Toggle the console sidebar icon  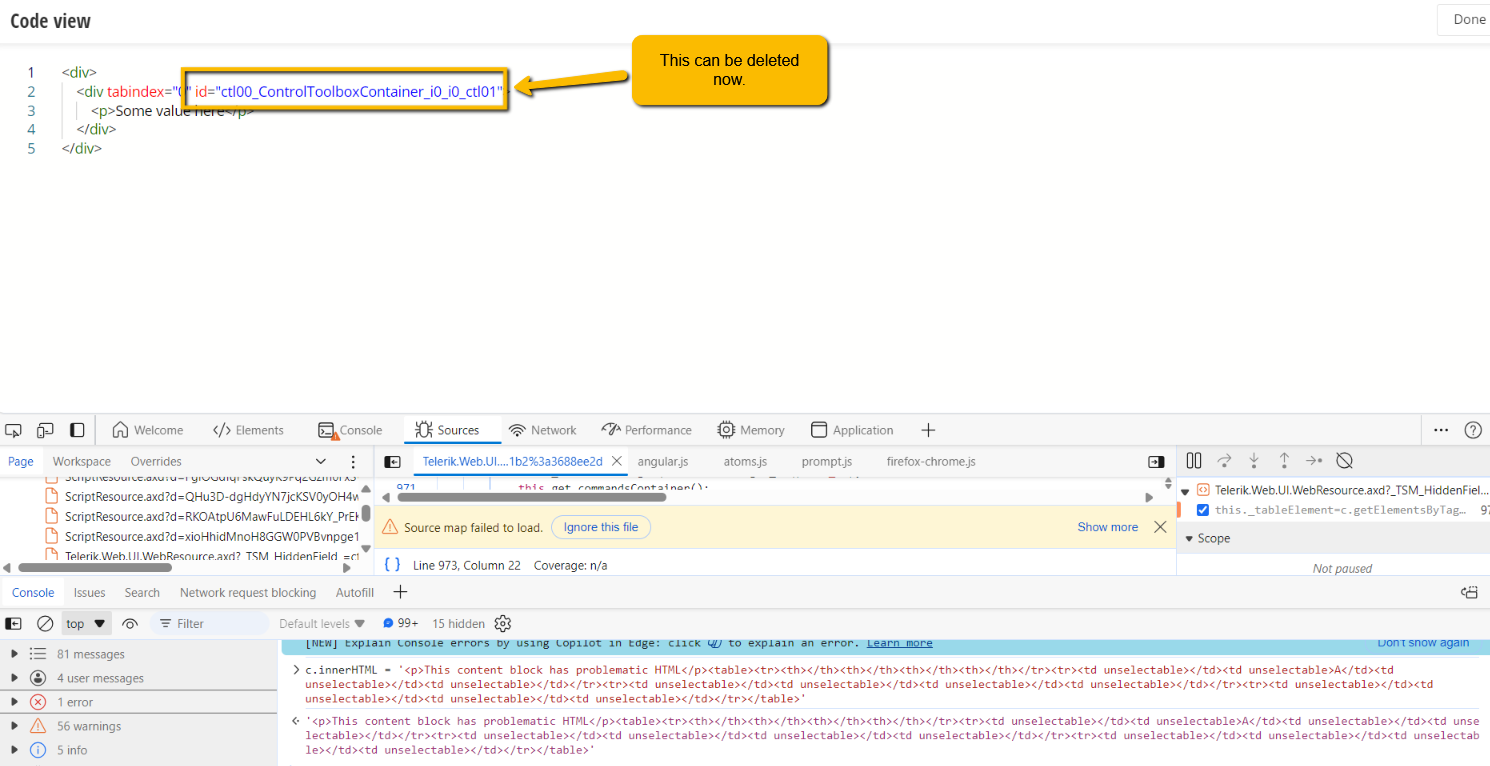[13, 623]
